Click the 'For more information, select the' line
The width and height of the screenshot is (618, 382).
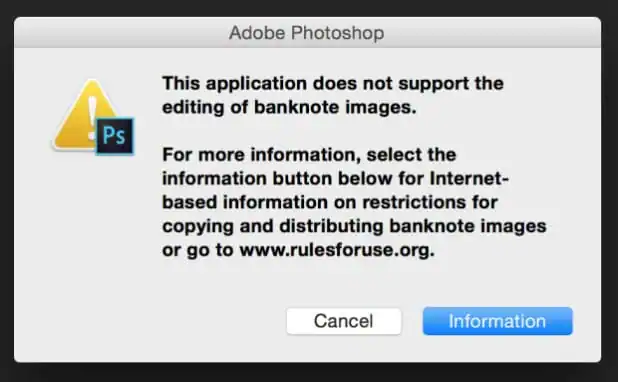coord(309,155)
